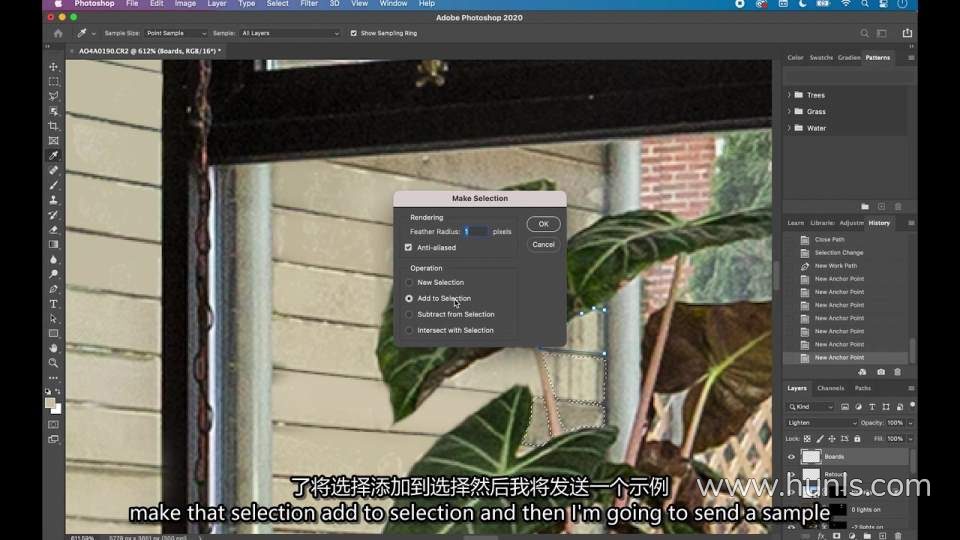This screenshot has height=540, width=960.
Task: Select the Clone Stamp tool
Action: (54, 200)
